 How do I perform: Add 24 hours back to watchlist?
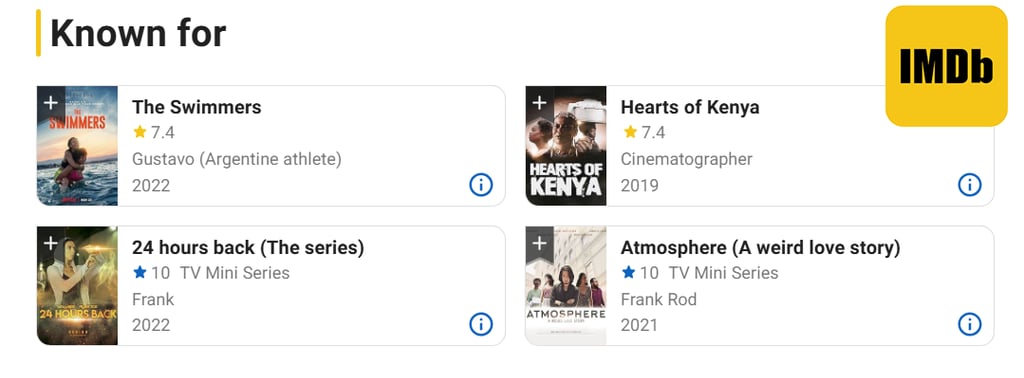point(50,243)
